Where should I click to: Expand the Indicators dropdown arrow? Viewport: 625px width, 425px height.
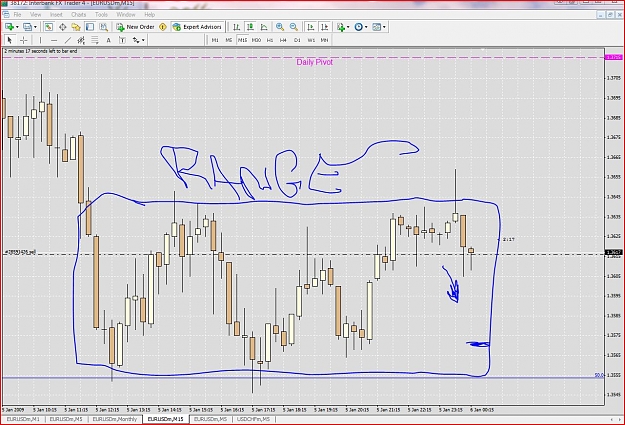[x=348, y=27]
